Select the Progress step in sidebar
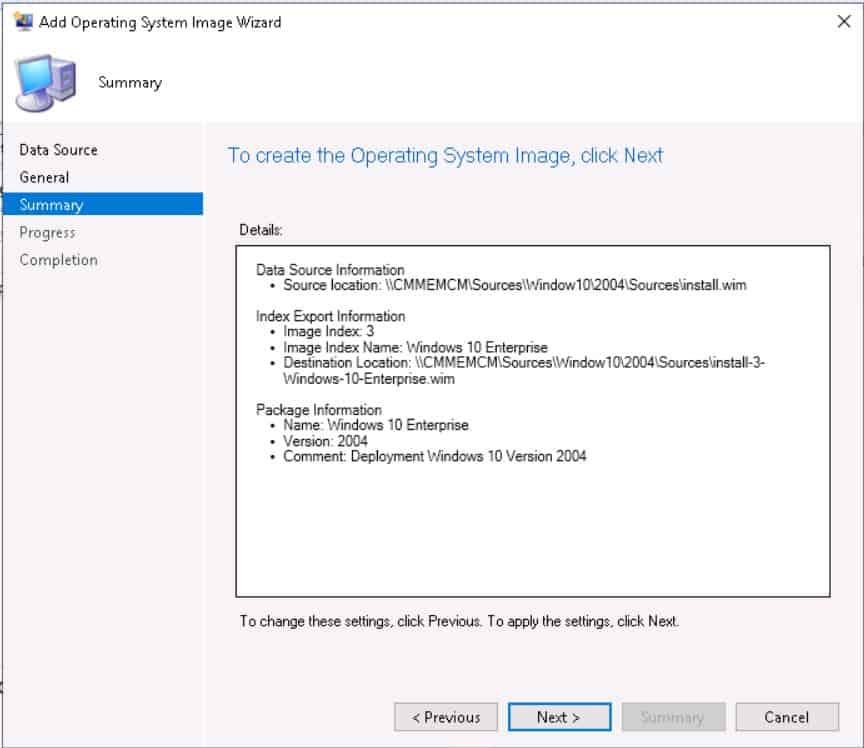Image resolution: width=864 pixels, height=748 pixels. (47, 233)
